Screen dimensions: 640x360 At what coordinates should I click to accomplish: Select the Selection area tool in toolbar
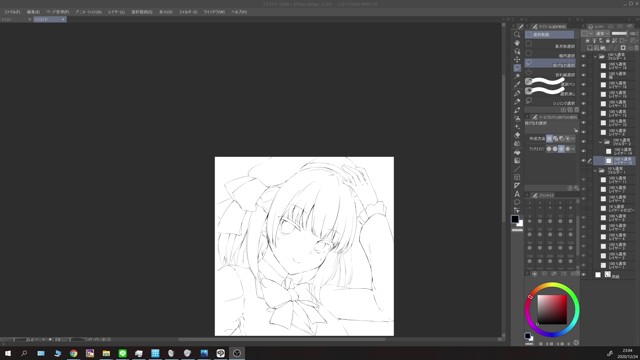point(517,68)
